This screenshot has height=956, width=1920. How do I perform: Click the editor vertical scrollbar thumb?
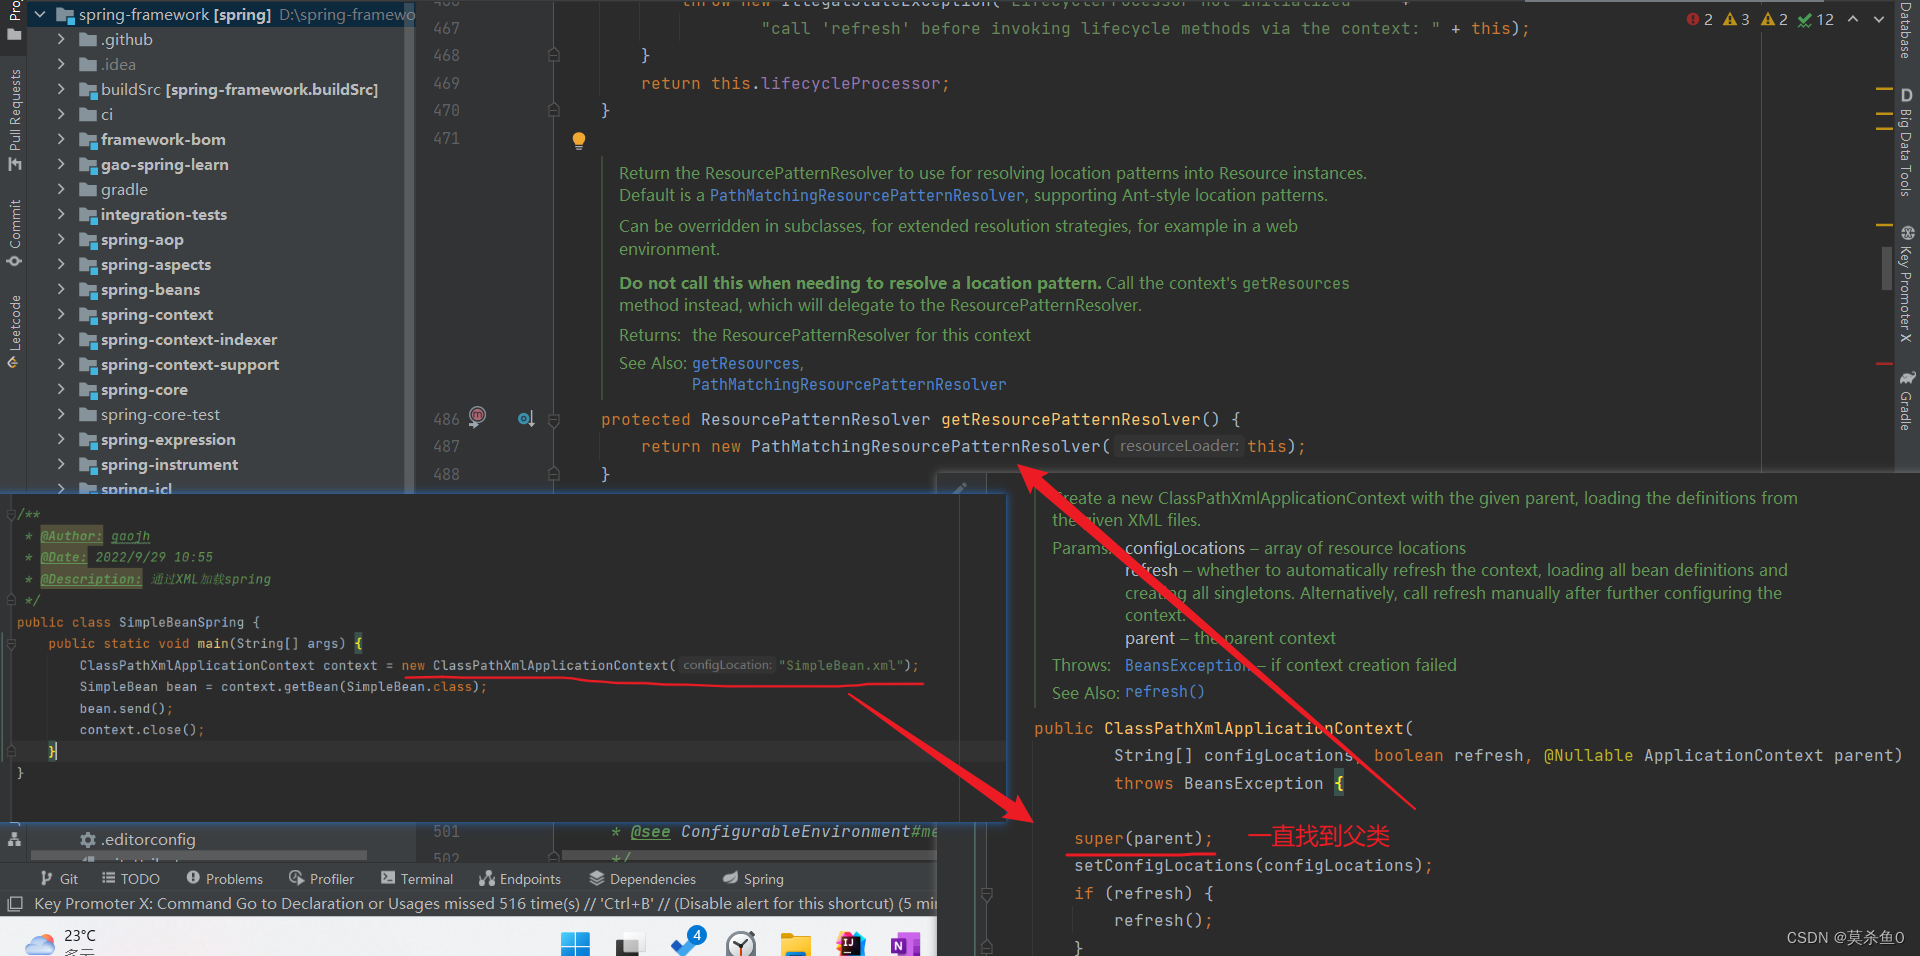coord(1887,267)
